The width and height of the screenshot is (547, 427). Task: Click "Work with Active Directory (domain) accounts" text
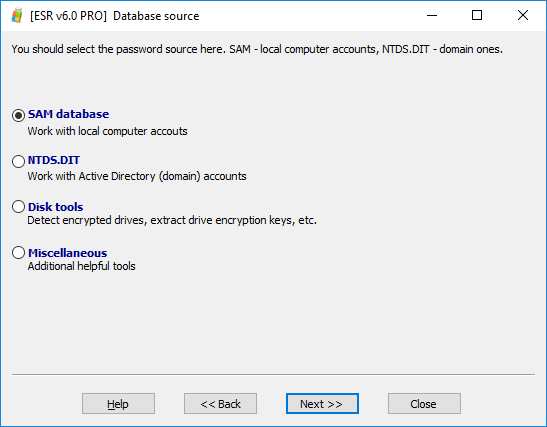pos(137,176)
